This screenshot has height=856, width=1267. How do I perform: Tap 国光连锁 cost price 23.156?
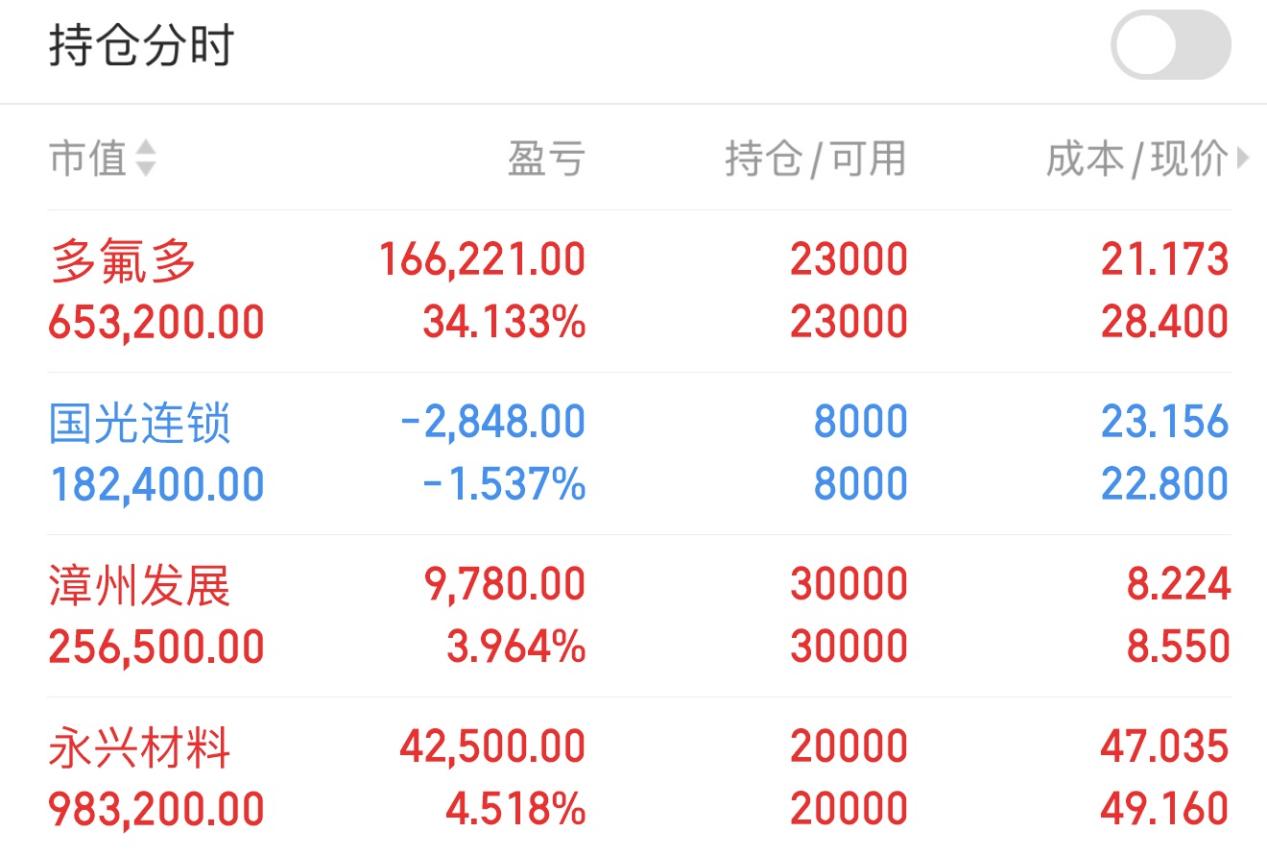point(1165,422)
